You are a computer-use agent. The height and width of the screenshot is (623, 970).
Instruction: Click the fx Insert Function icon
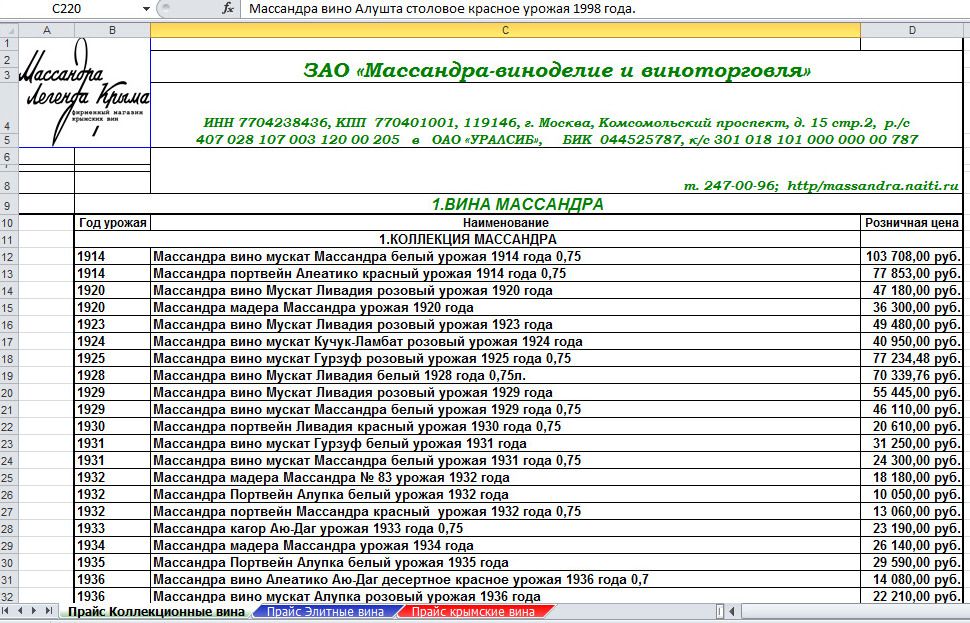coord(228,9)
